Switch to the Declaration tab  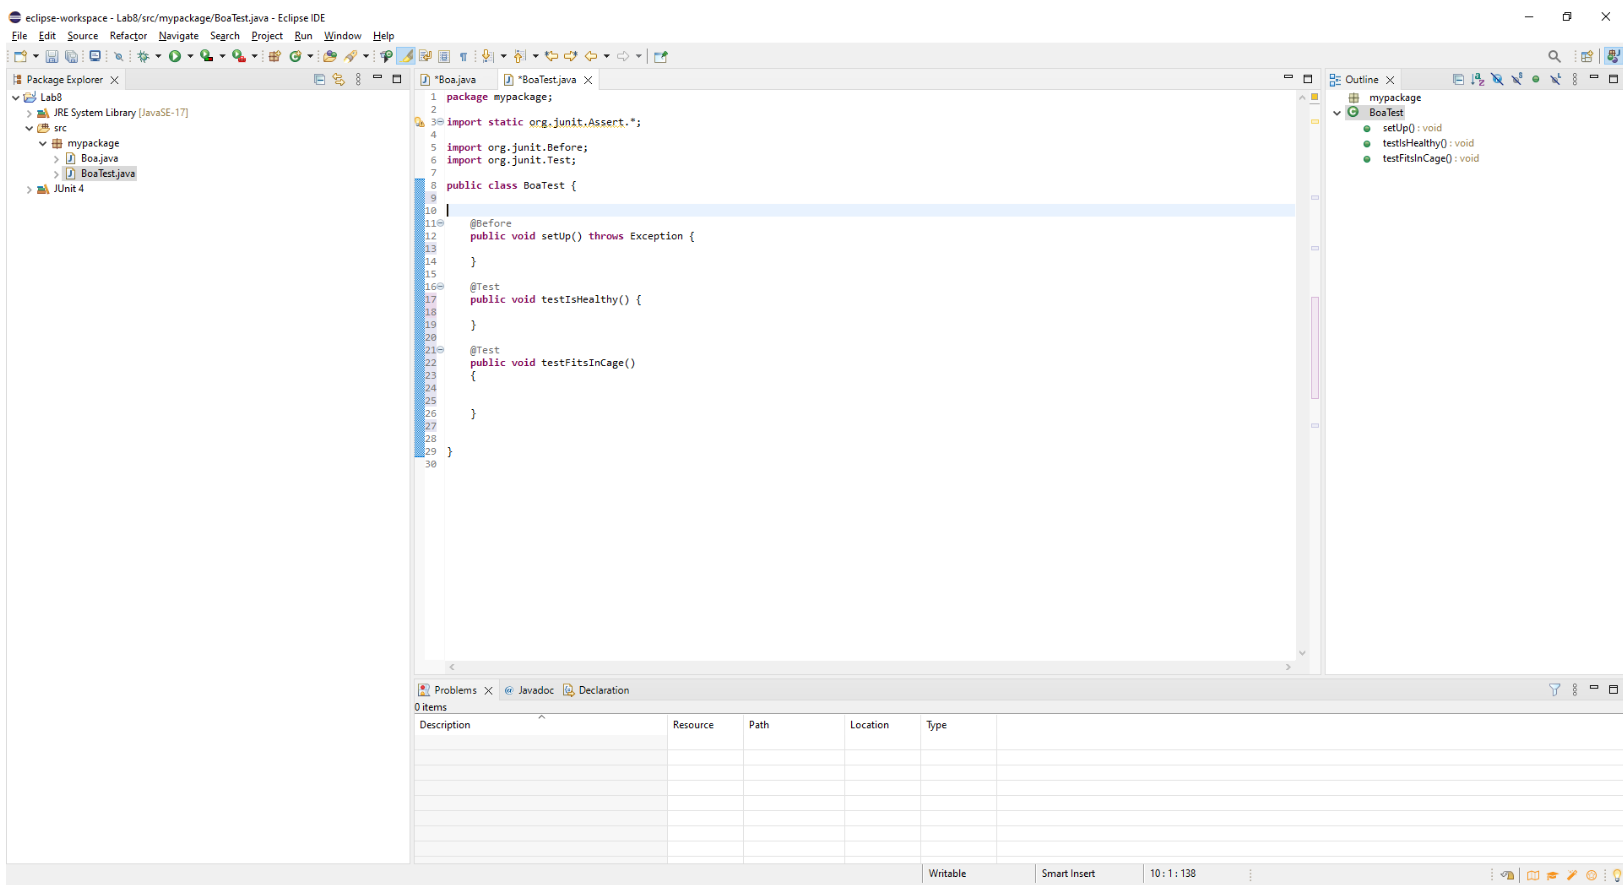[x=596, y=690]
